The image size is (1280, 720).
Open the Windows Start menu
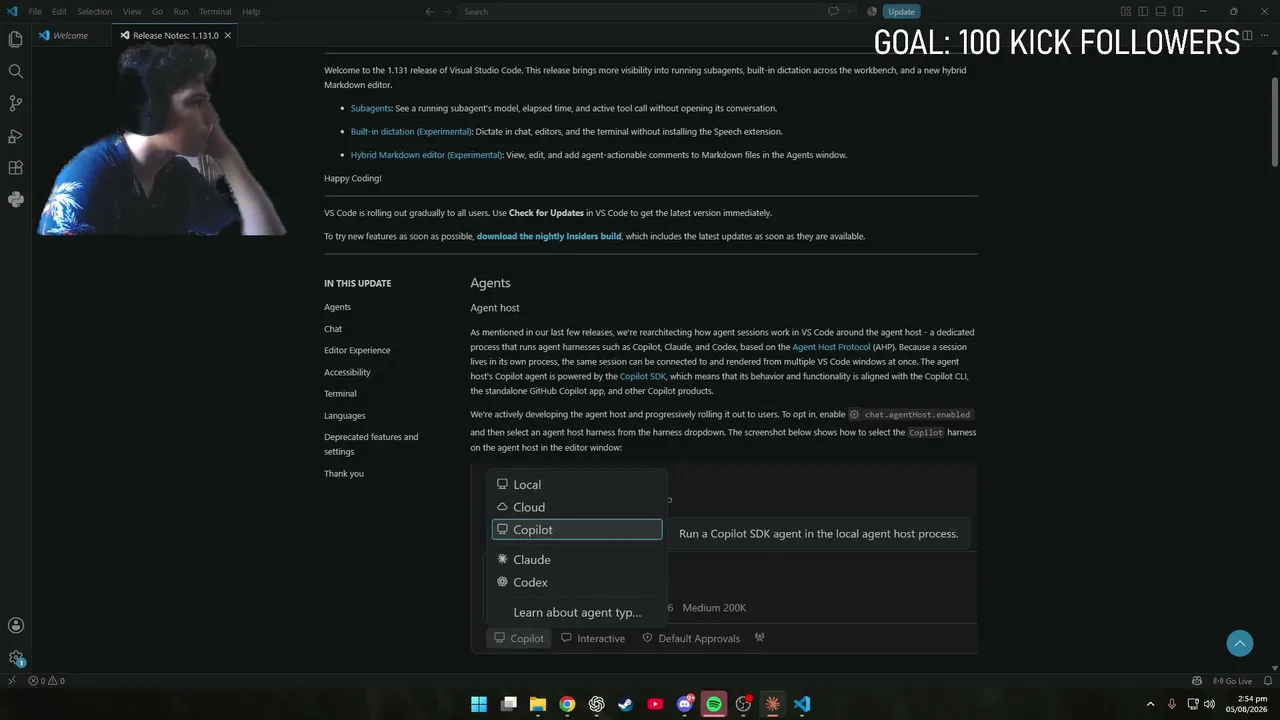click(x=479, y=704)
